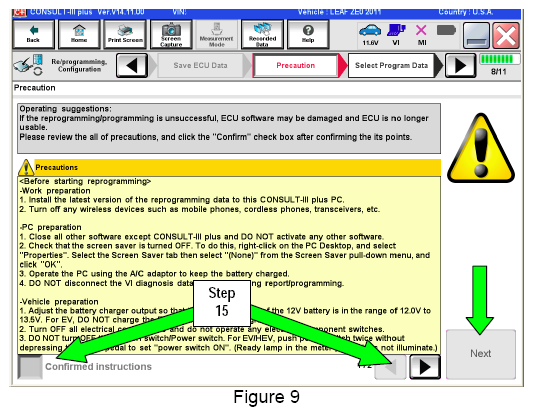Click the Next button
This screenshot has width=533, height=416.
481,354
